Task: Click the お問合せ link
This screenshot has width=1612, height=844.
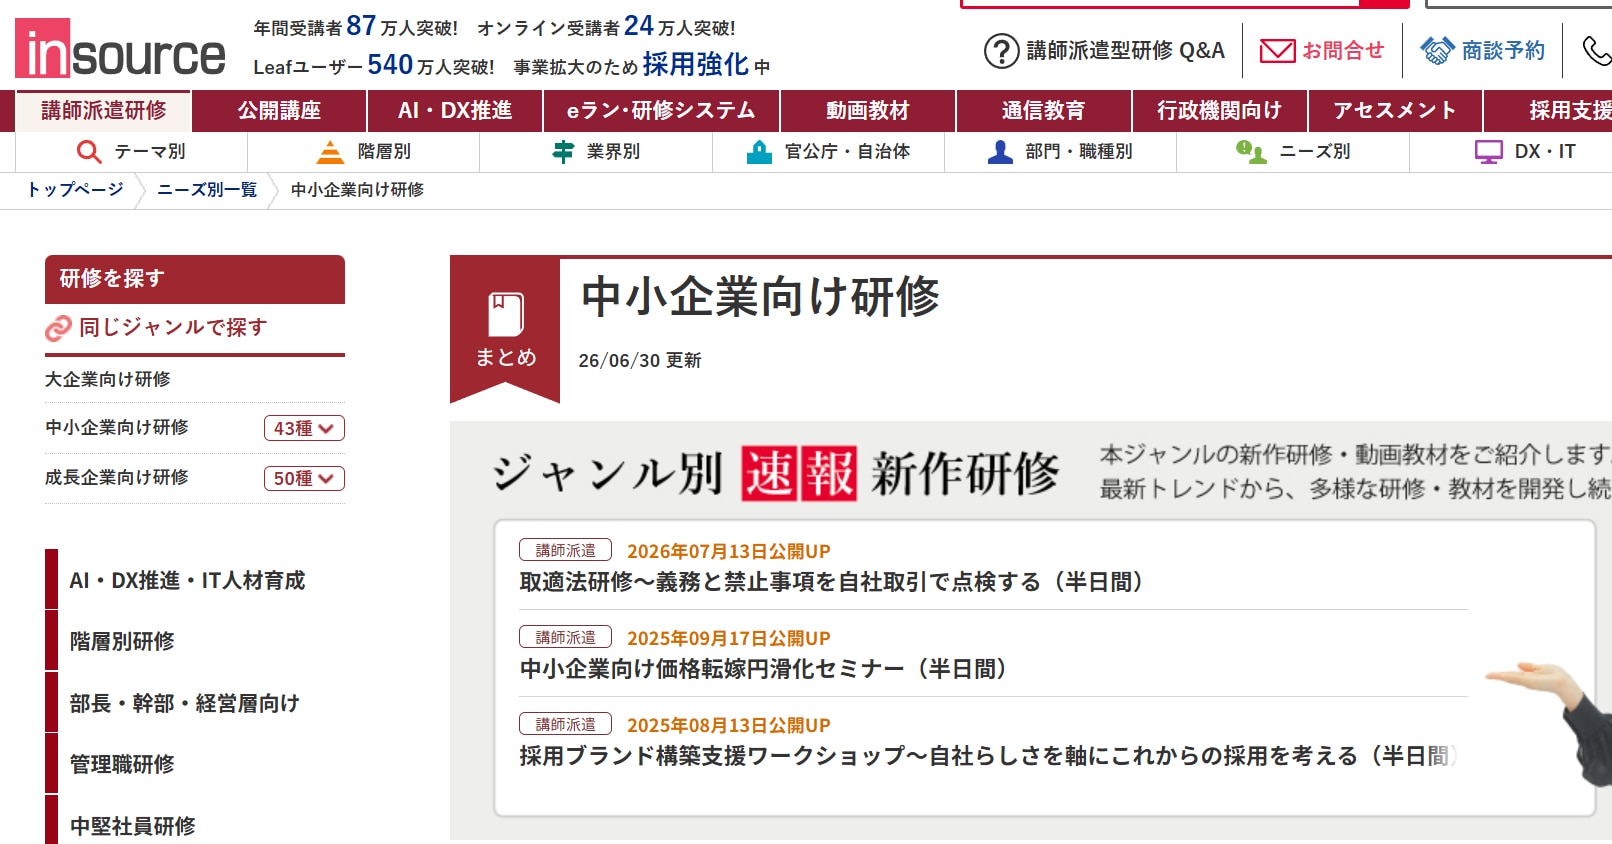Action: (x=1343, y=51)
